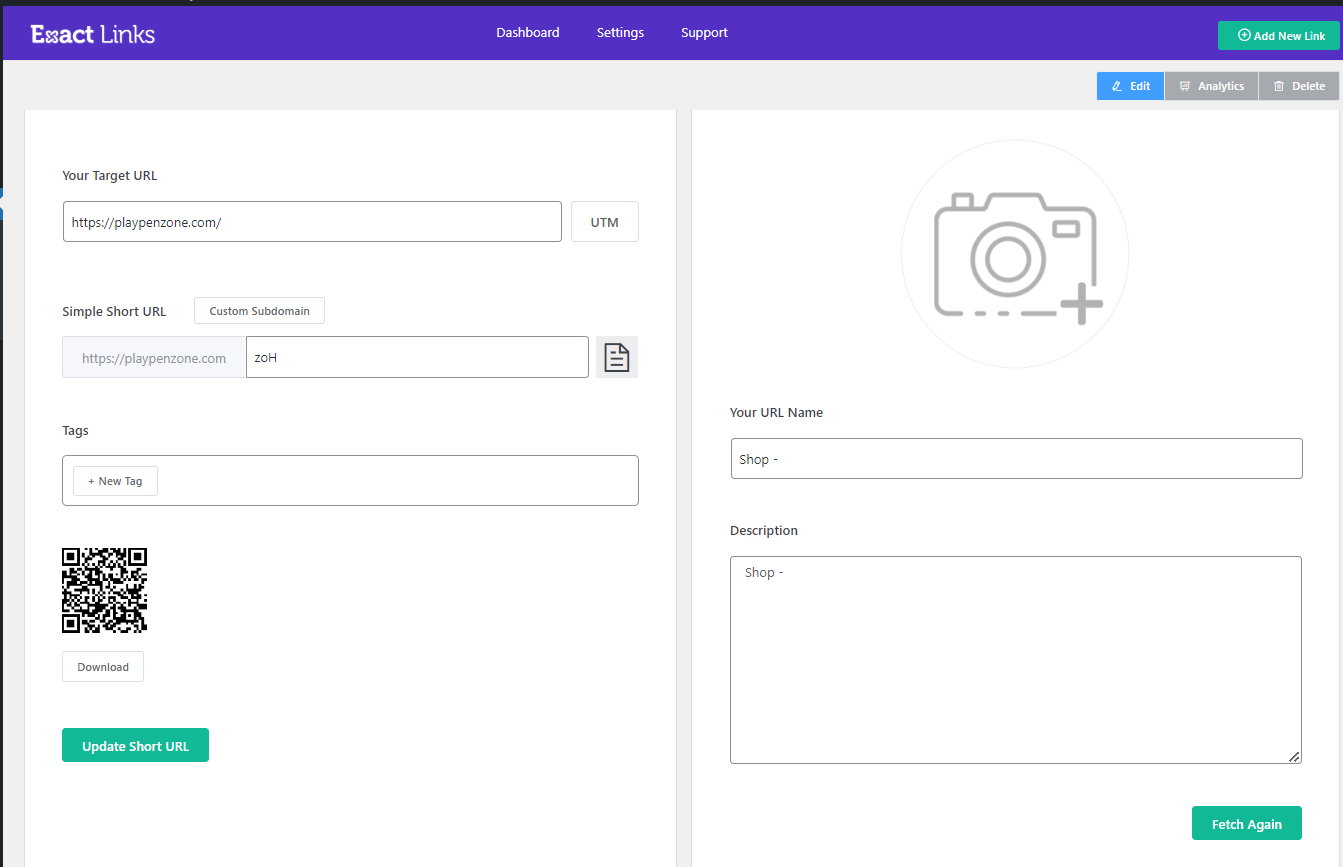Click the Simple Short URL label
Screen dimensions: 1343x867
coord(114,311)
